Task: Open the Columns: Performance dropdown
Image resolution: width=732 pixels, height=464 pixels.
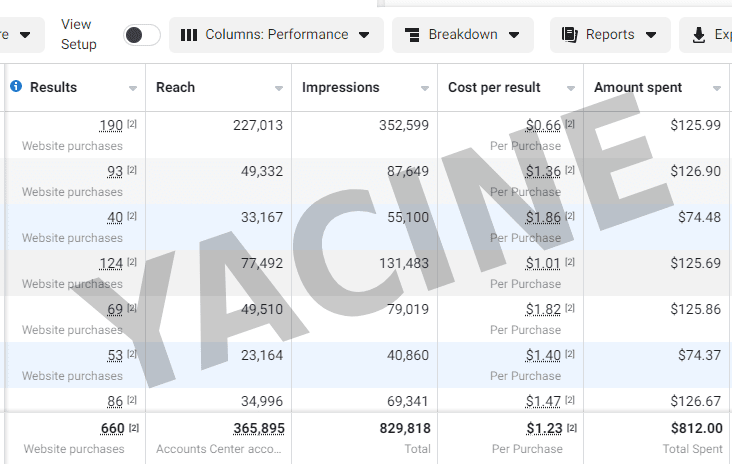Action: coord(276,35)
